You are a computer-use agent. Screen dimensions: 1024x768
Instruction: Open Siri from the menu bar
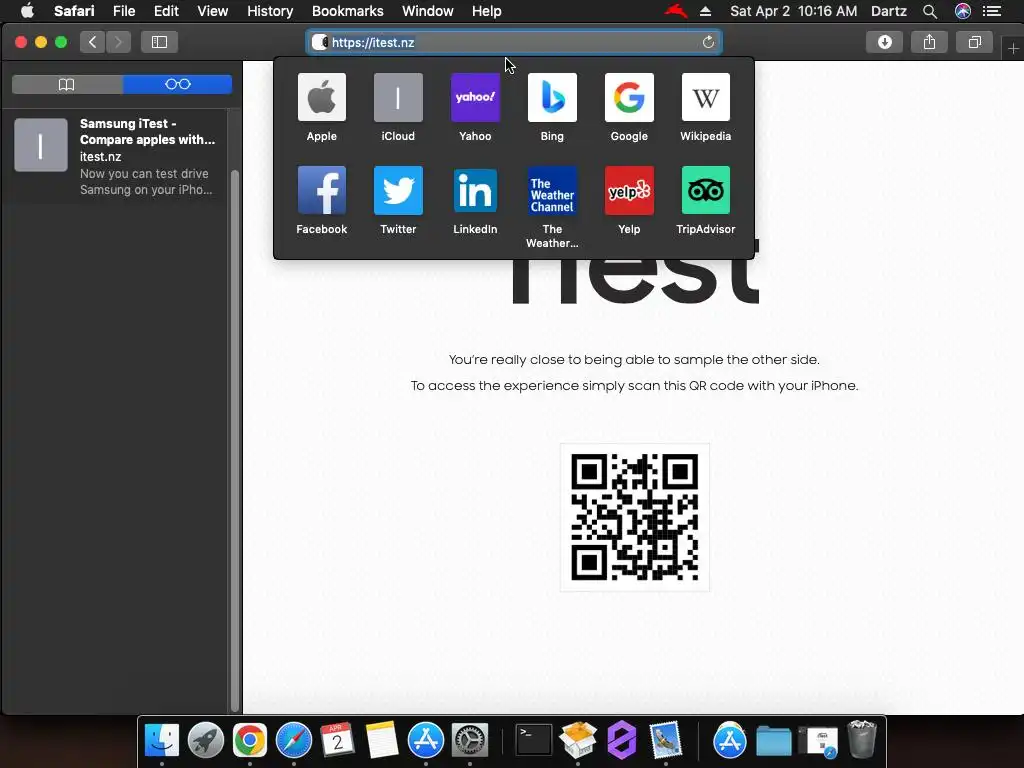963,11
